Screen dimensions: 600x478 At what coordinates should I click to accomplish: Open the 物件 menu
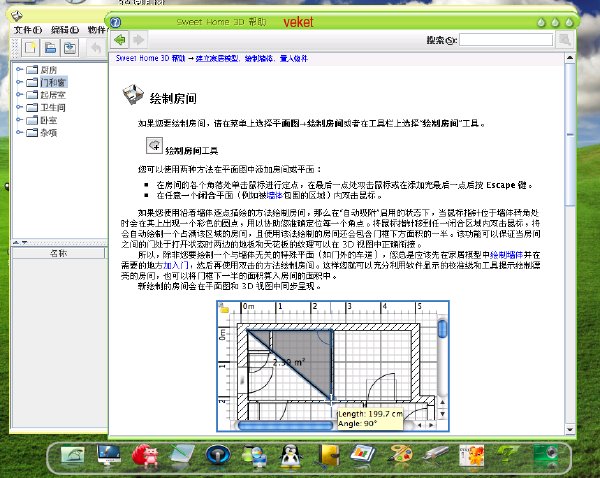(x=96, y=29)
